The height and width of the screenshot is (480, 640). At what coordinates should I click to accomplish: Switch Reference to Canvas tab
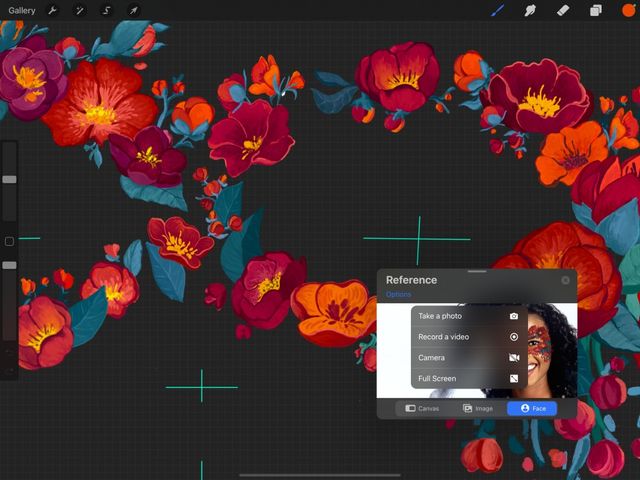422,409
